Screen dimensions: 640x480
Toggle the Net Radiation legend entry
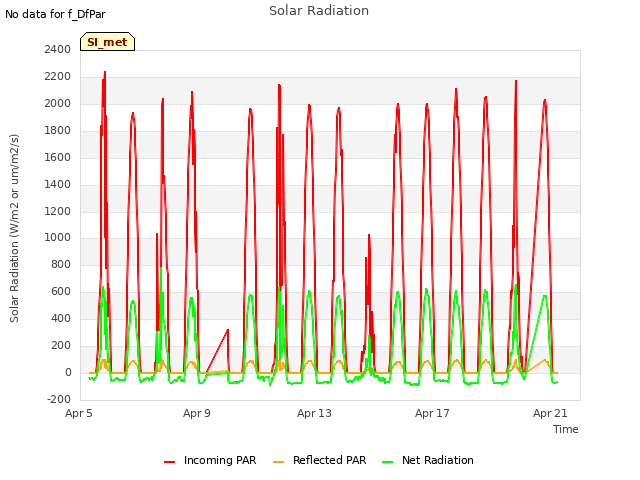point(428,460)
